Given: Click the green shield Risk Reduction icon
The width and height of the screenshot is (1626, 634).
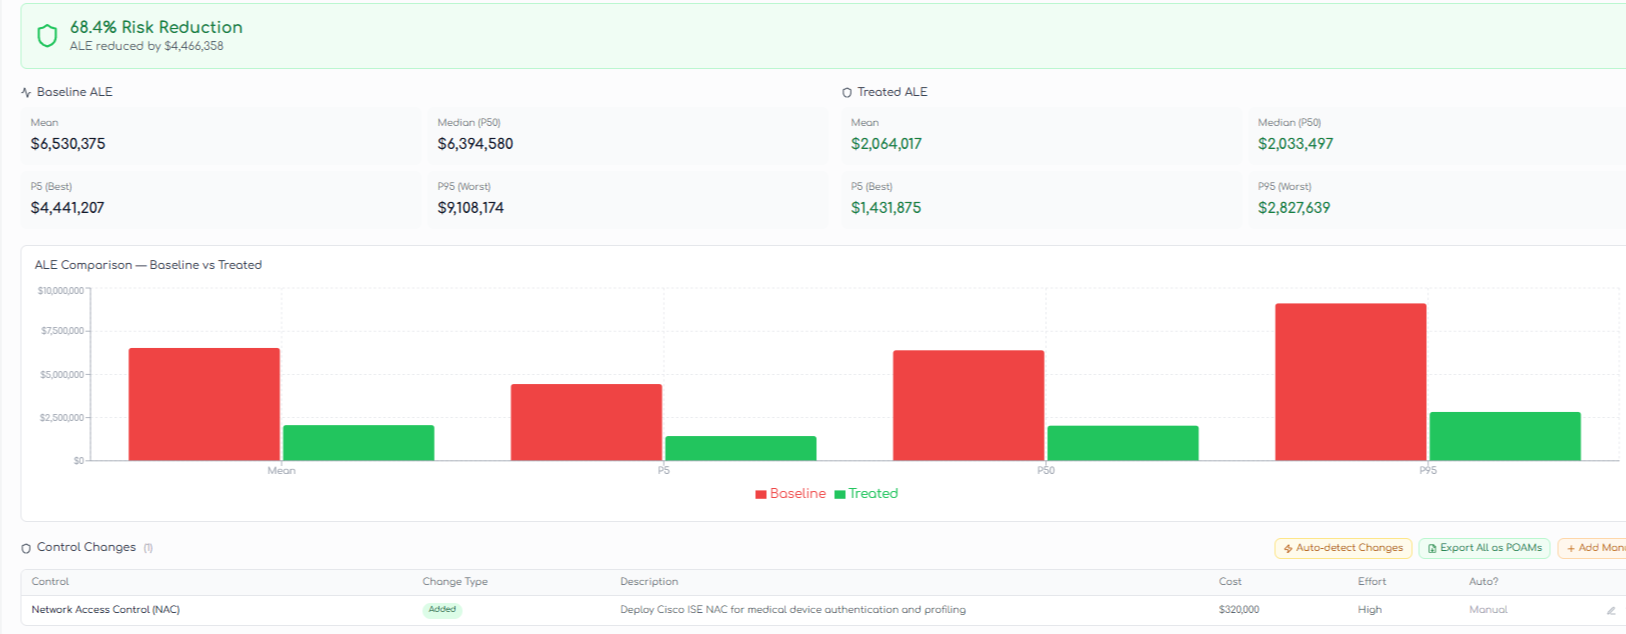Looking at the screenshot, I should click(47, 36).
